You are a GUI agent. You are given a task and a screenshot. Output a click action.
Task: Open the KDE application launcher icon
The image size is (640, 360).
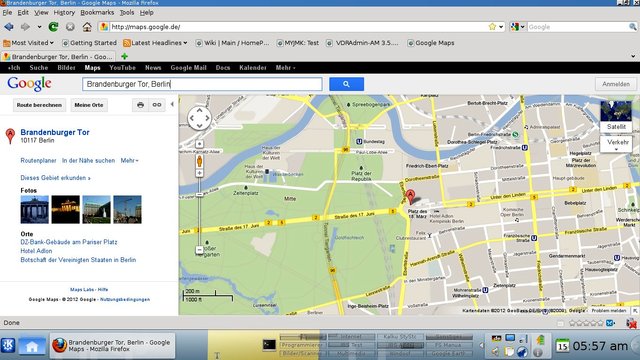[8, 345]
